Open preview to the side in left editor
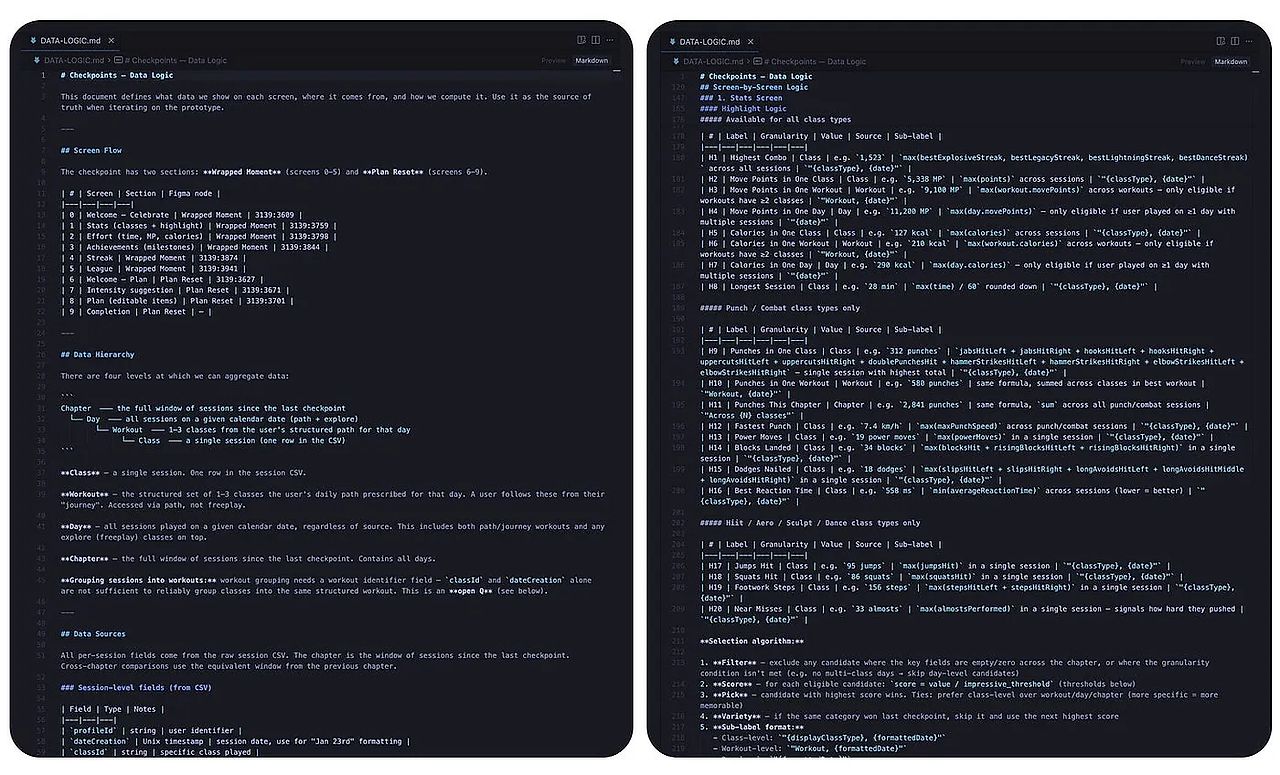 click(x=582, y=40)
